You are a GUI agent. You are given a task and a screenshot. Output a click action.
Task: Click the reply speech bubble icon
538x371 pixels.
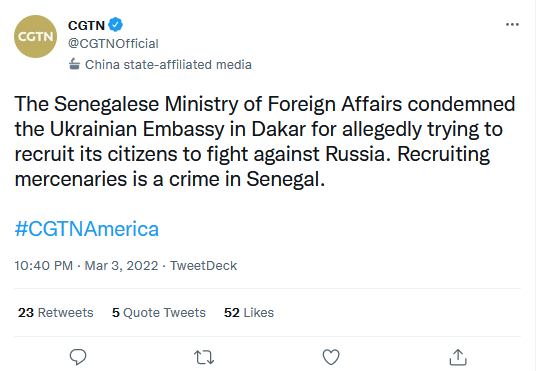[78, 357]
